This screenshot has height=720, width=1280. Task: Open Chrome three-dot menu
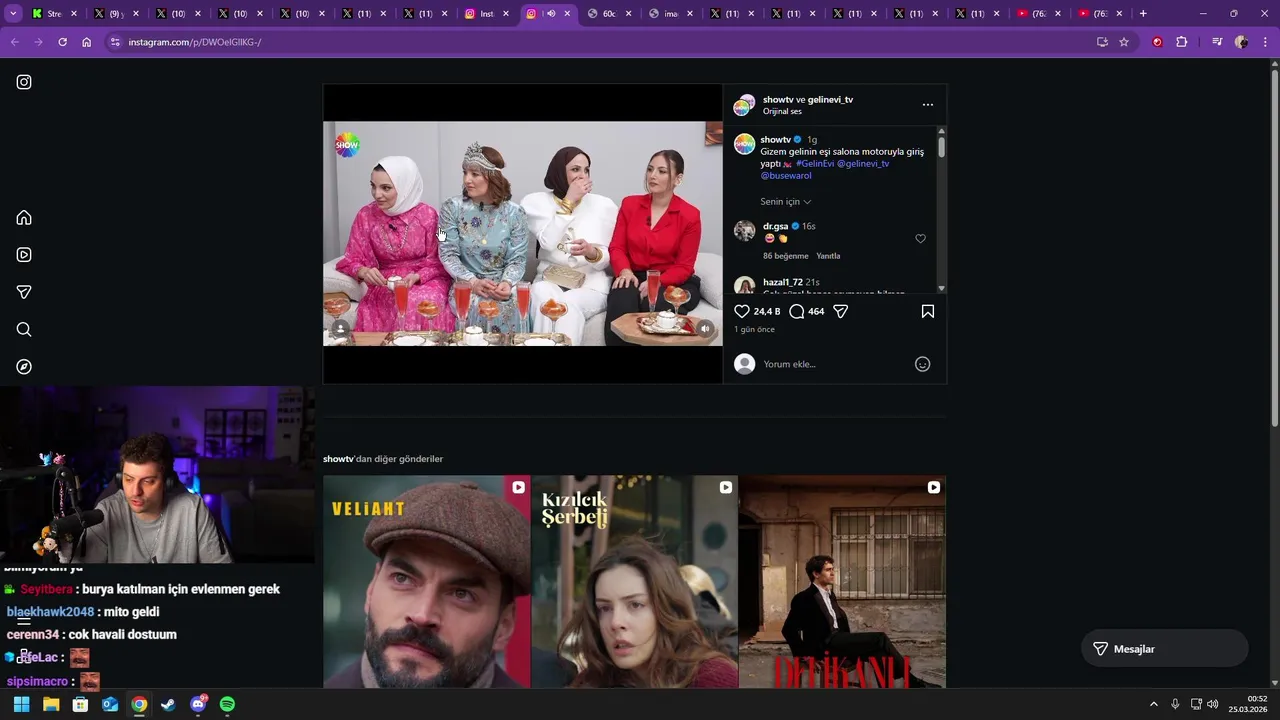pos(1266,42)
